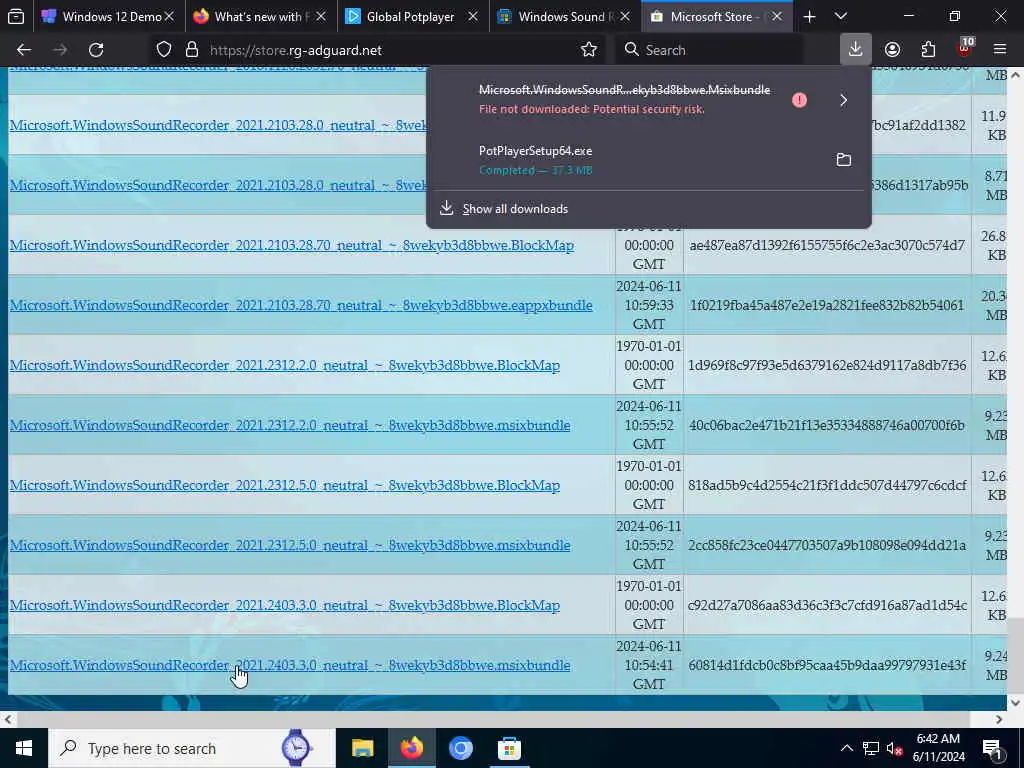Open the uBlock extension icon with badge
This screenshot has height=768, width=1024.
coord(965,48)
